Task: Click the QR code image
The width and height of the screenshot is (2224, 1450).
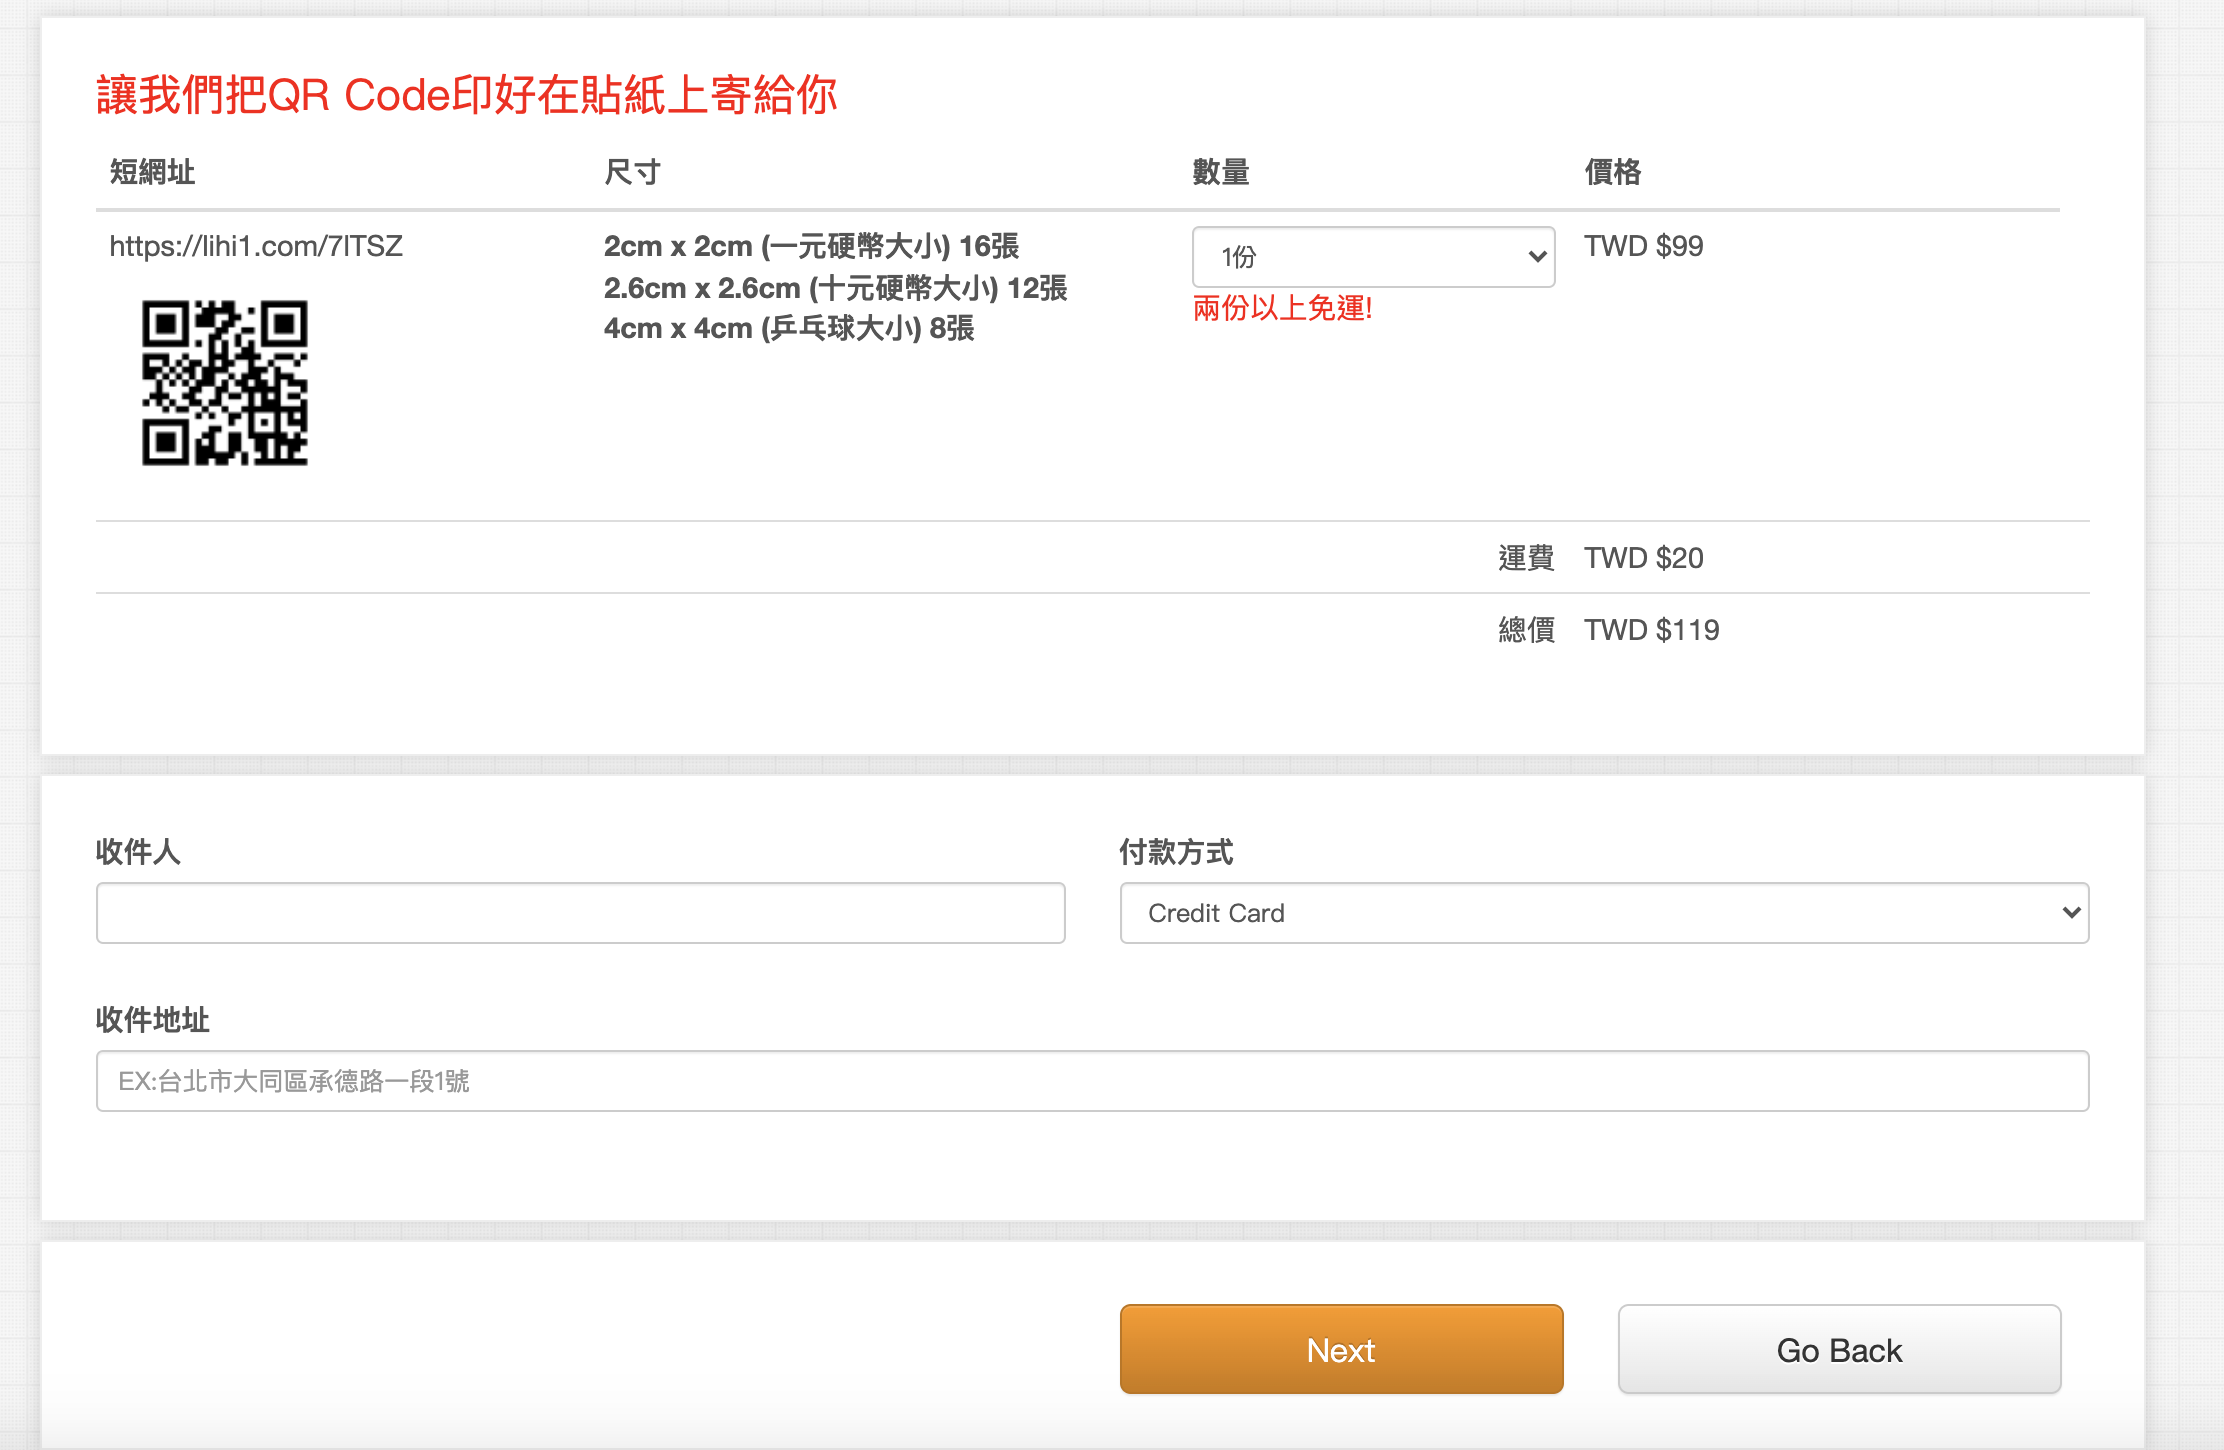Action: [x=225, y=383]
